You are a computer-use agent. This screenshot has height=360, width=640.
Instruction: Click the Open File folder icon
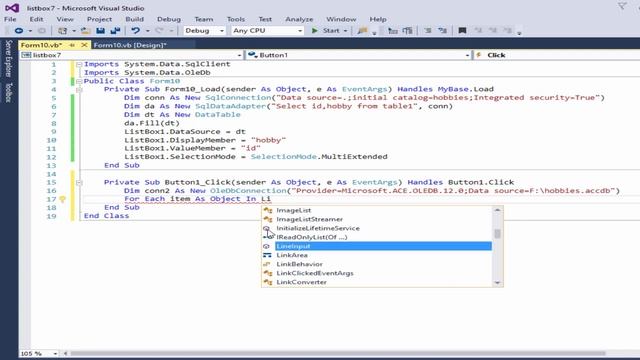[86, 31]
